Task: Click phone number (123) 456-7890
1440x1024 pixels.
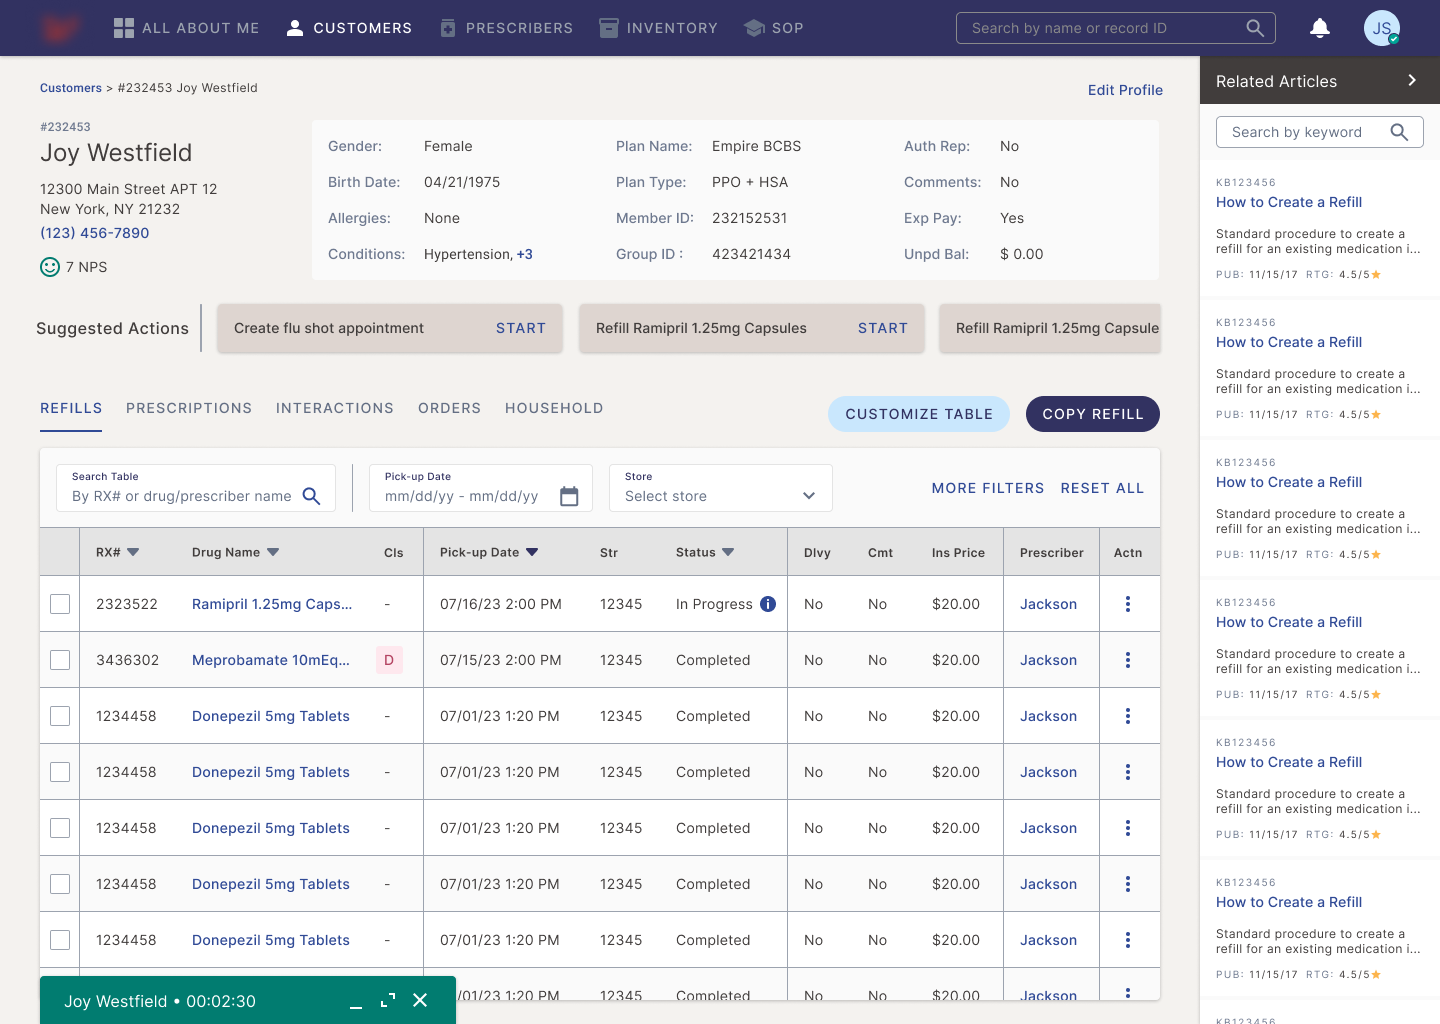Action: tap(95, 233)
